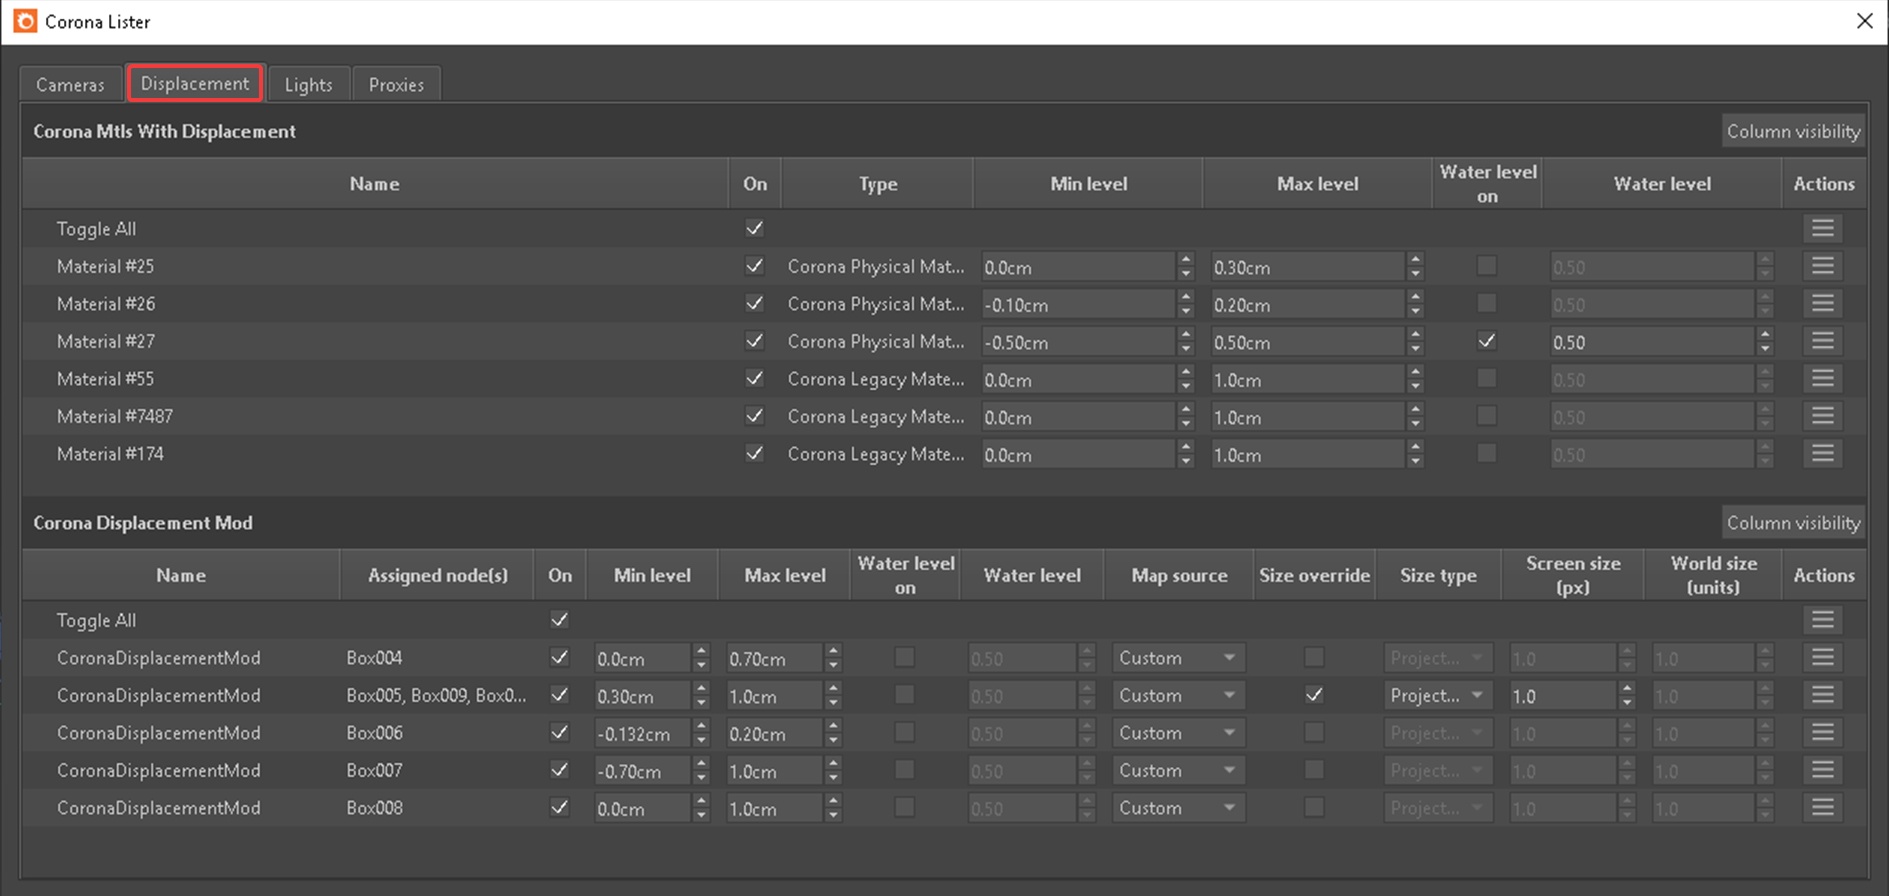The width and height of the screenshot is (1889, 896).
Task: Click assigned node Box008 cell
Action: point(375,808)
